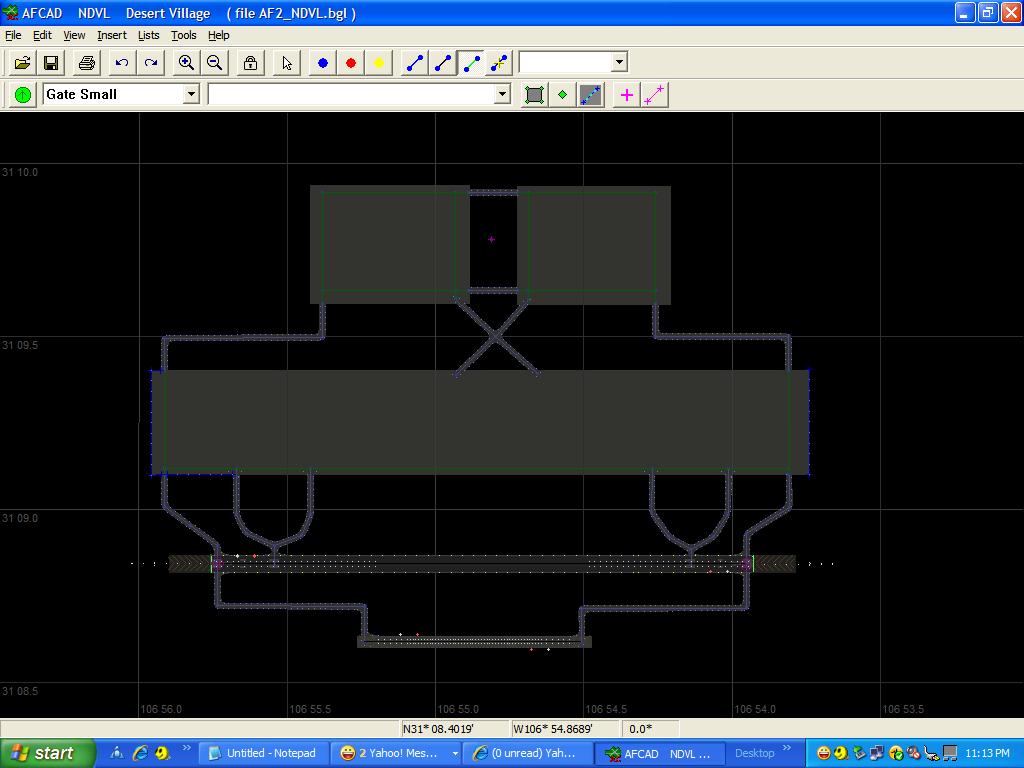The height and width of the screenshot is (768, 1024).
Task: Open the Lists menu
Action: tap(148, 35)
